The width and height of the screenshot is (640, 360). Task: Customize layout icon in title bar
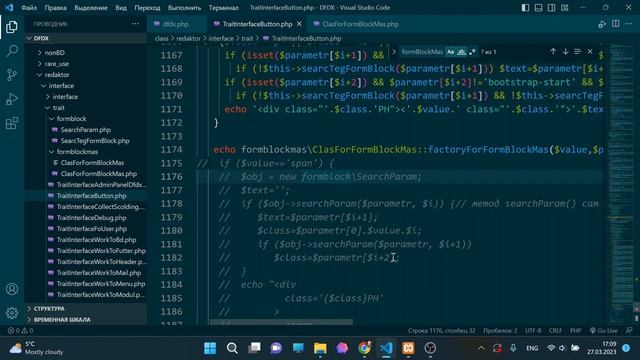click(x=564, y=8)
